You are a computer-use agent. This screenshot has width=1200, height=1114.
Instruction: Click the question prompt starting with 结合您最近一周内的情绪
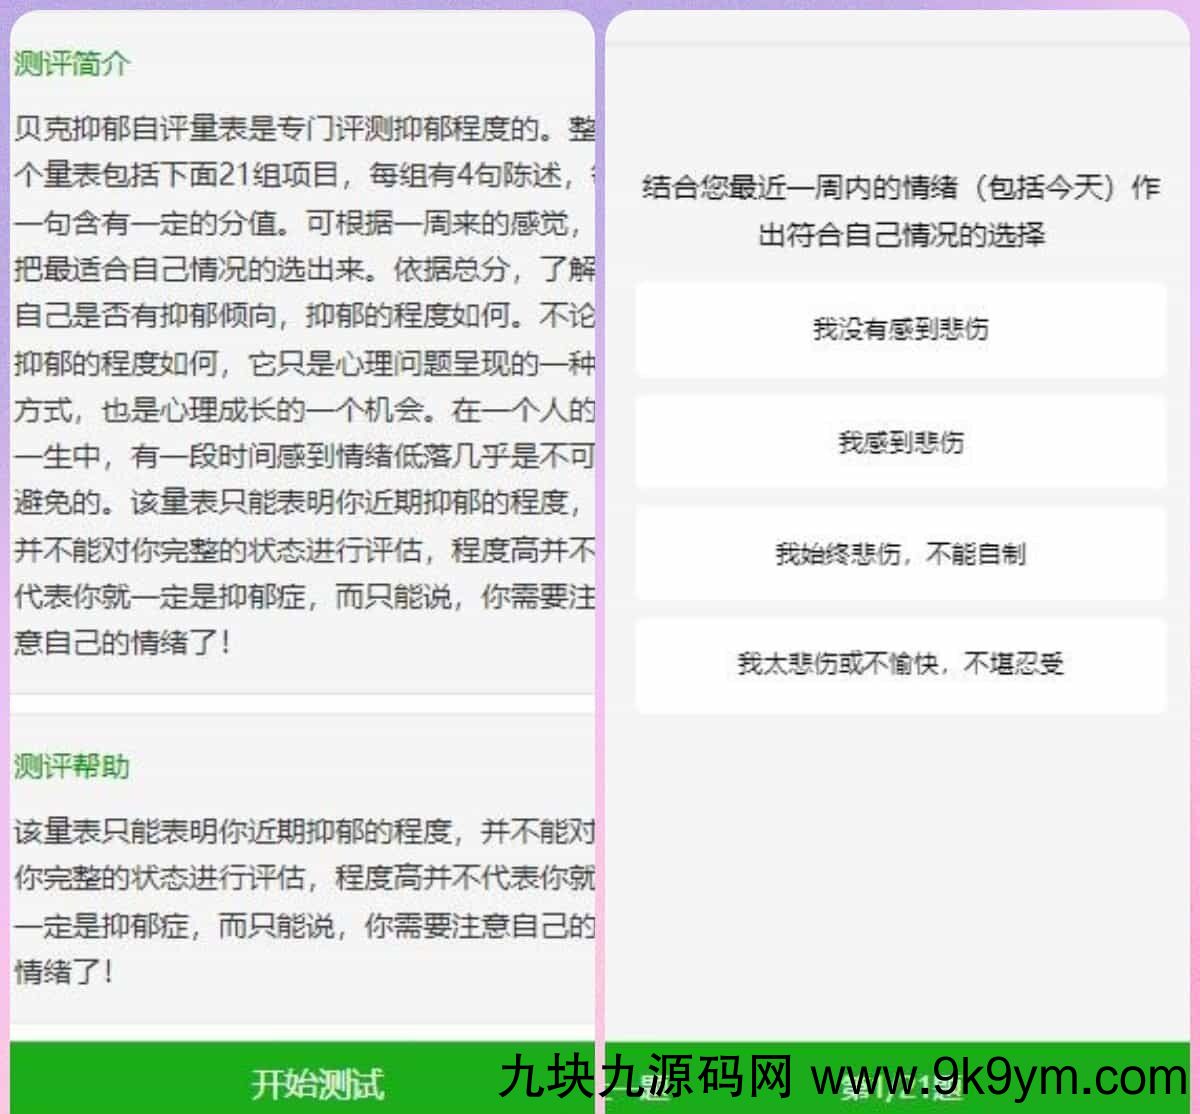click(900, 211)
